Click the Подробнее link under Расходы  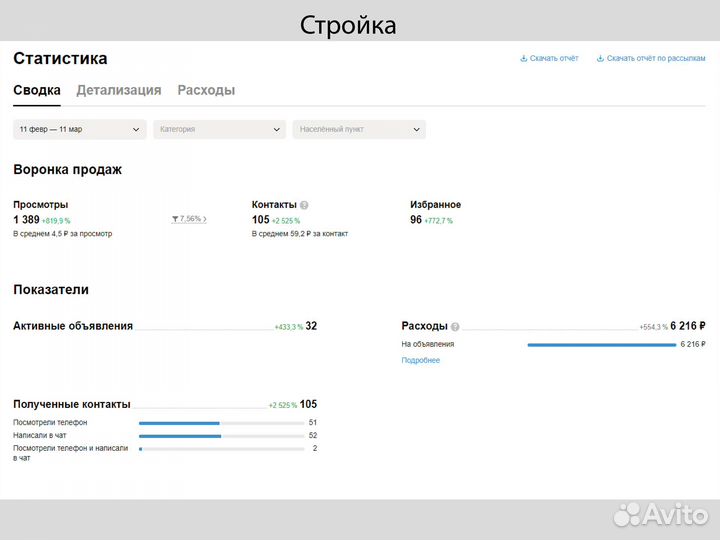(x=420, y=360)
